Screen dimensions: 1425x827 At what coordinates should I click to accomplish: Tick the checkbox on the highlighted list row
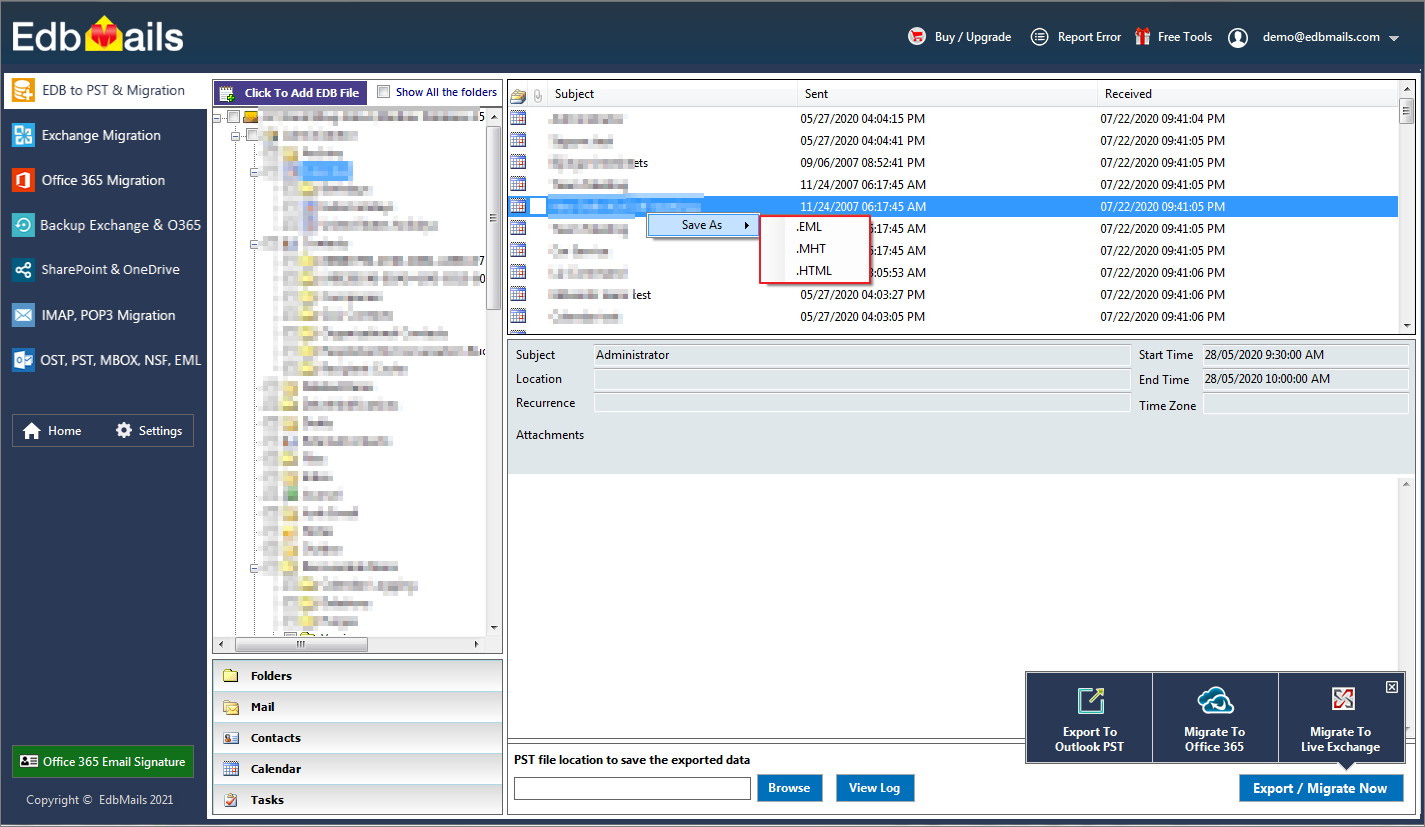click(x=538, y=207)
